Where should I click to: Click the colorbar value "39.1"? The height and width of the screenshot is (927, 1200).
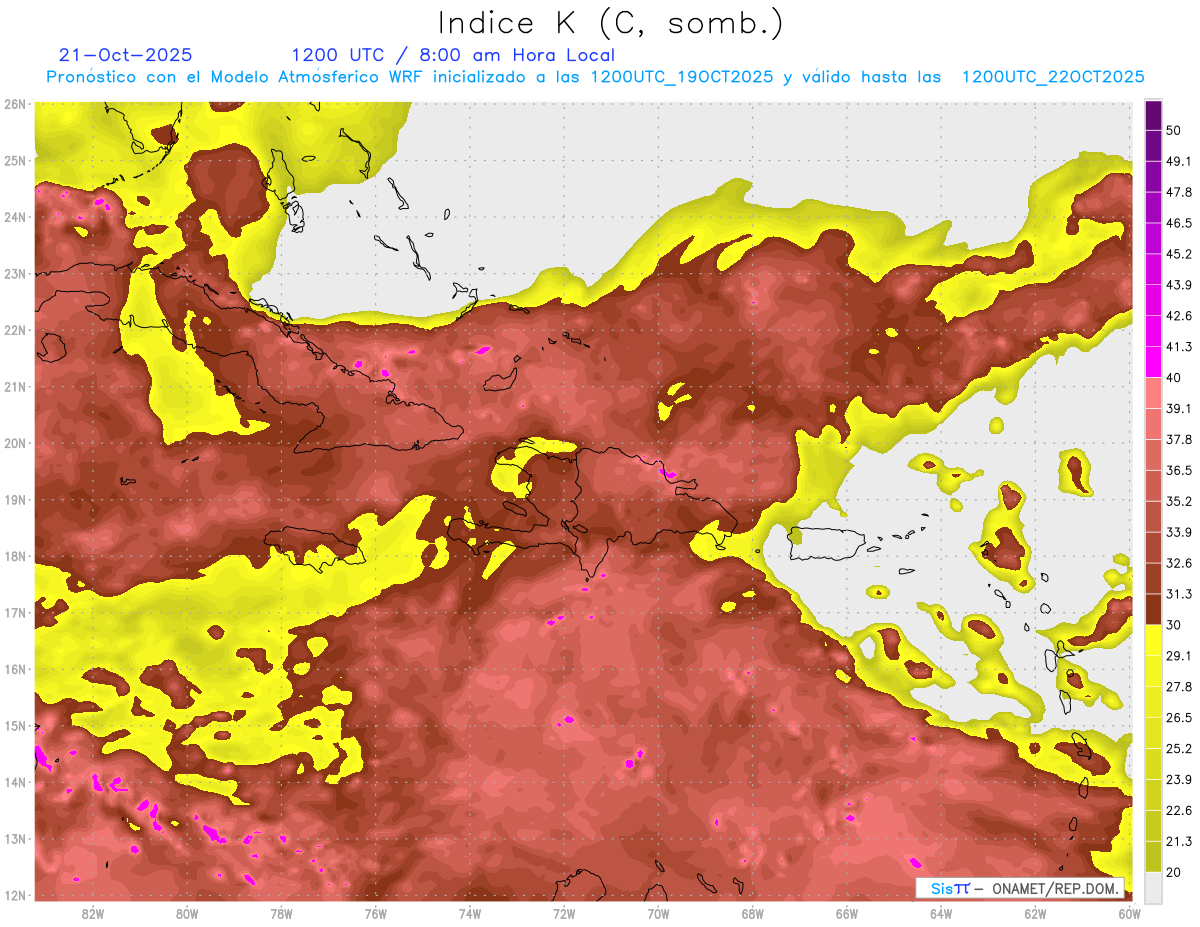pos(1179,408)
